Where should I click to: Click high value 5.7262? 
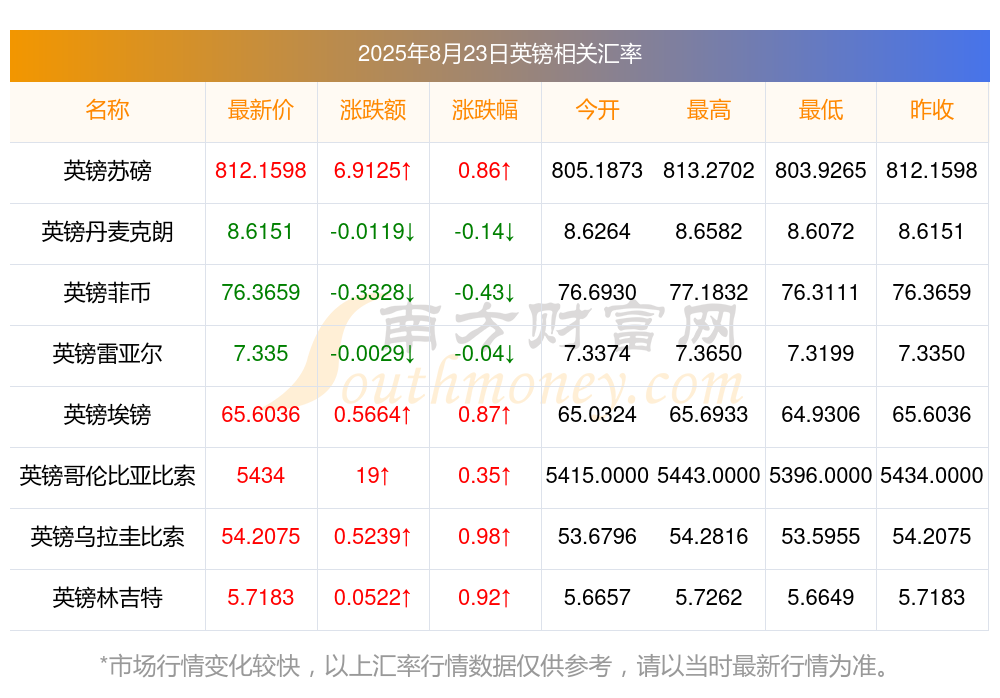pos(709,598)
